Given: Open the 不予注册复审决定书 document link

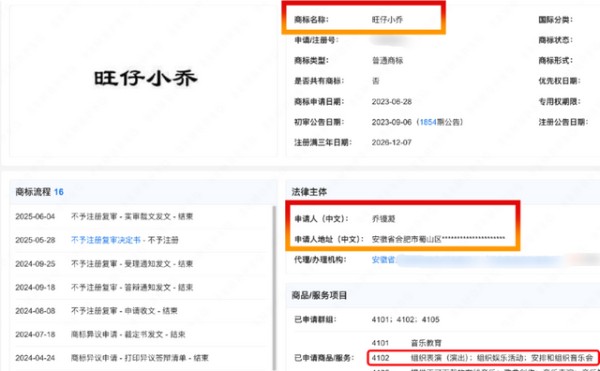Looking at the screenshot, I should 106,240.
